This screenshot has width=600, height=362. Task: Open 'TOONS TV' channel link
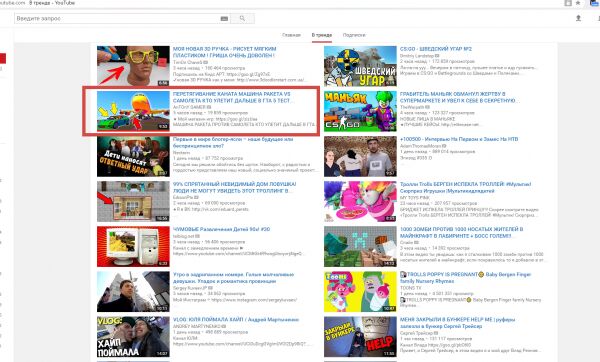pyautogui.click(x=410, y=287)
